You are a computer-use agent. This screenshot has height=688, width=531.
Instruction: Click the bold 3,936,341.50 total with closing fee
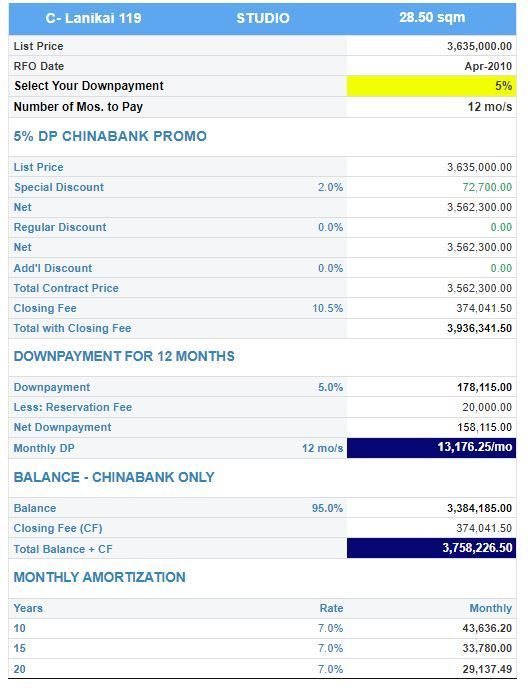tap(479, 328)
